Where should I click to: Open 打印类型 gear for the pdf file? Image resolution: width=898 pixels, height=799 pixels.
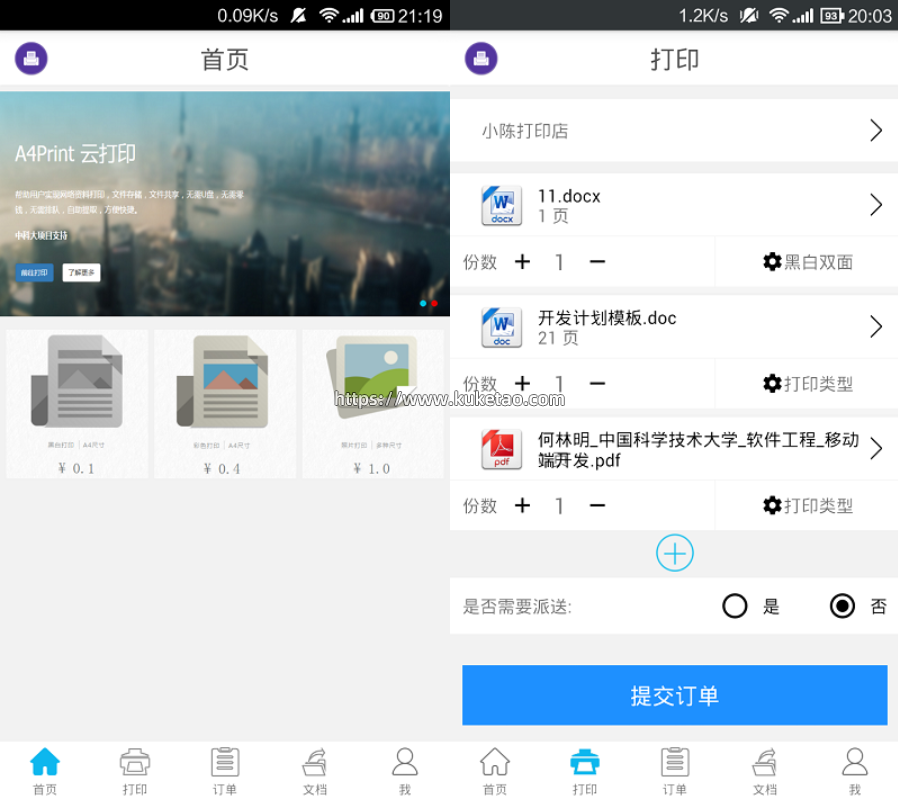(772, 505)
